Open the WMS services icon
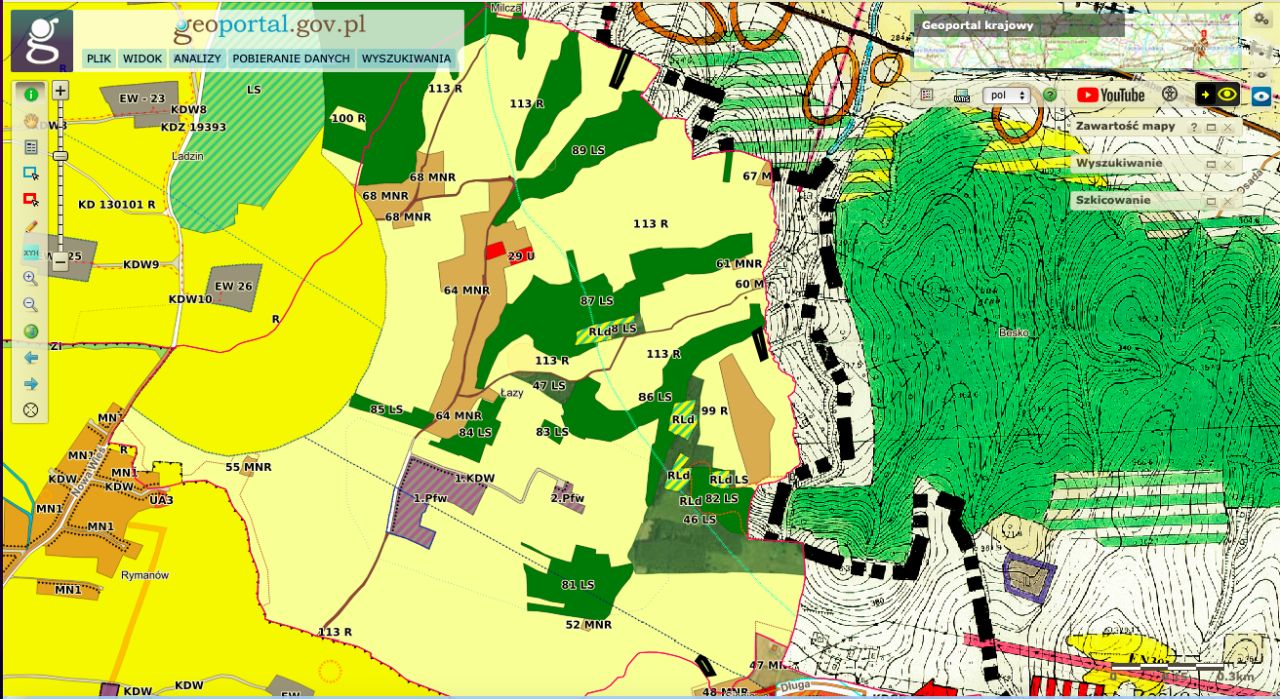 tap(961, 95)
